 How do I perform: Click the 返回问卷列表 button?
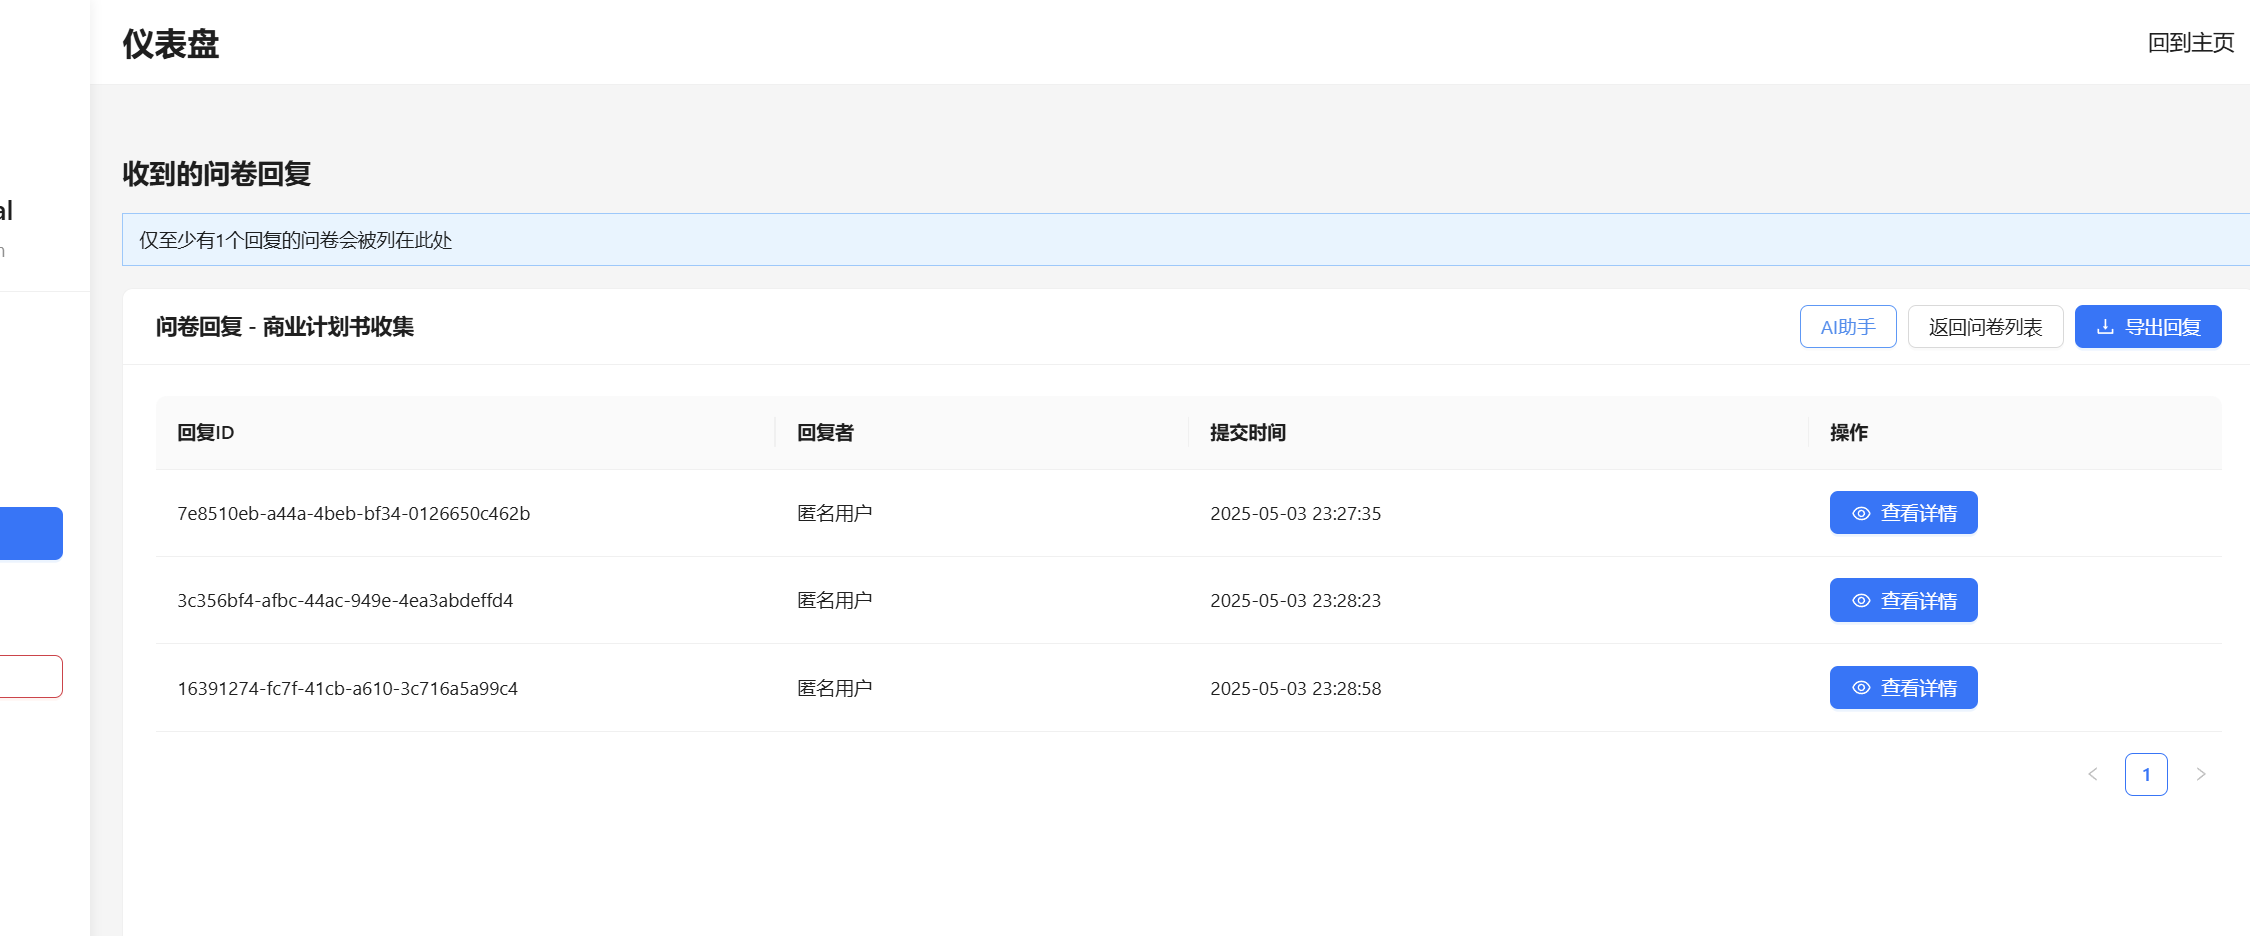[x=1985, y=326]
